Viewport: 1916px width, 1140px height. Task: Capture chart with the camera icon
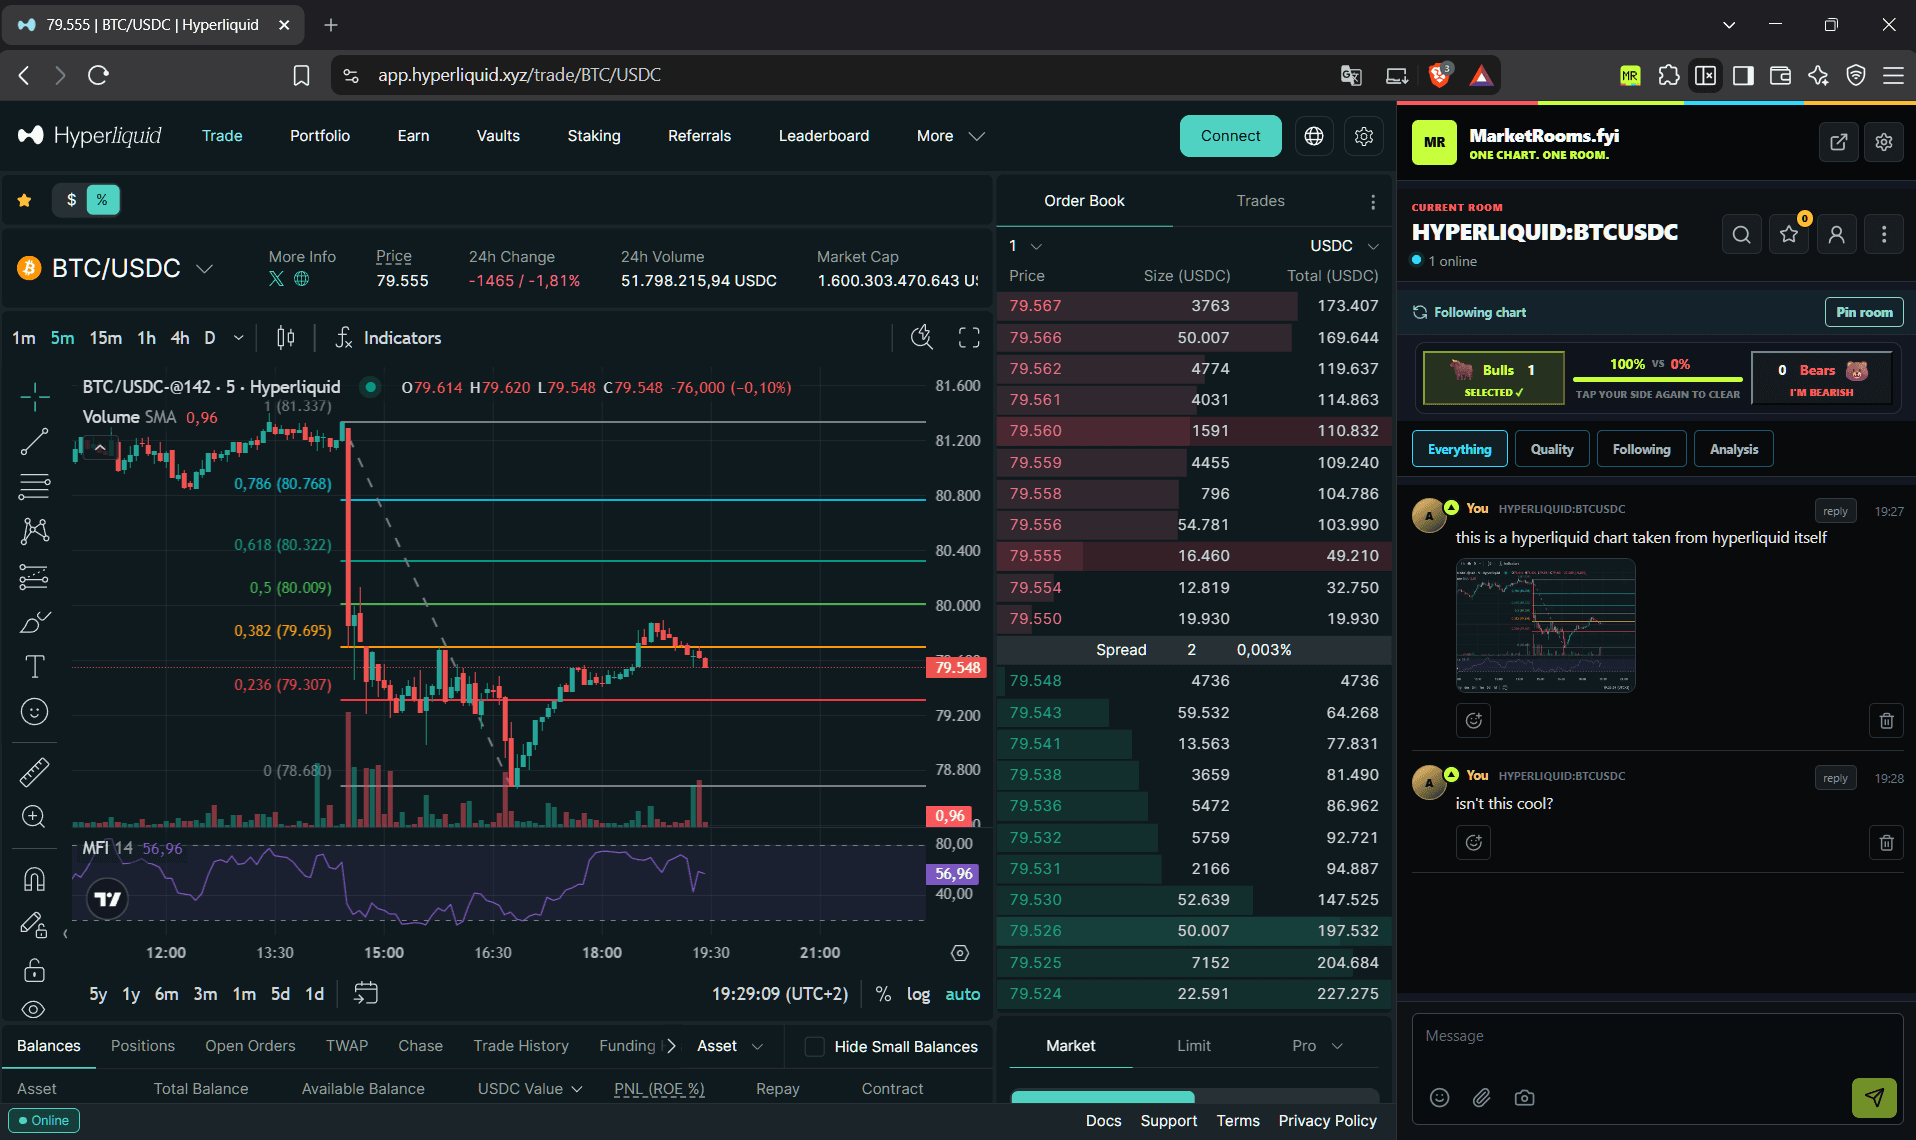click(1524, 1098)
